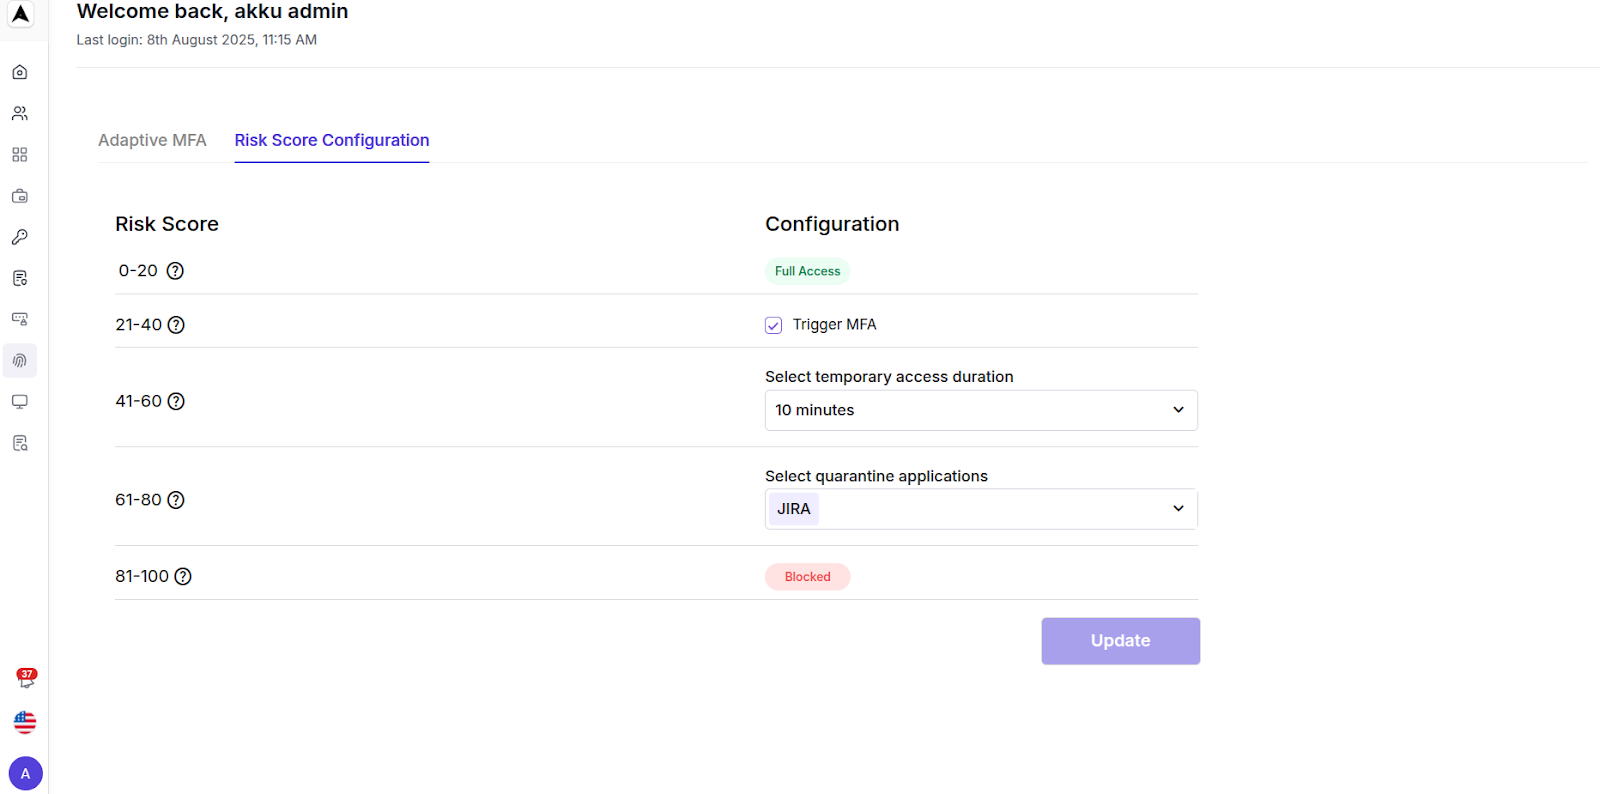Click the "Trigger MFA" label text
The image size is (1600, 794).
pos(834,324)
